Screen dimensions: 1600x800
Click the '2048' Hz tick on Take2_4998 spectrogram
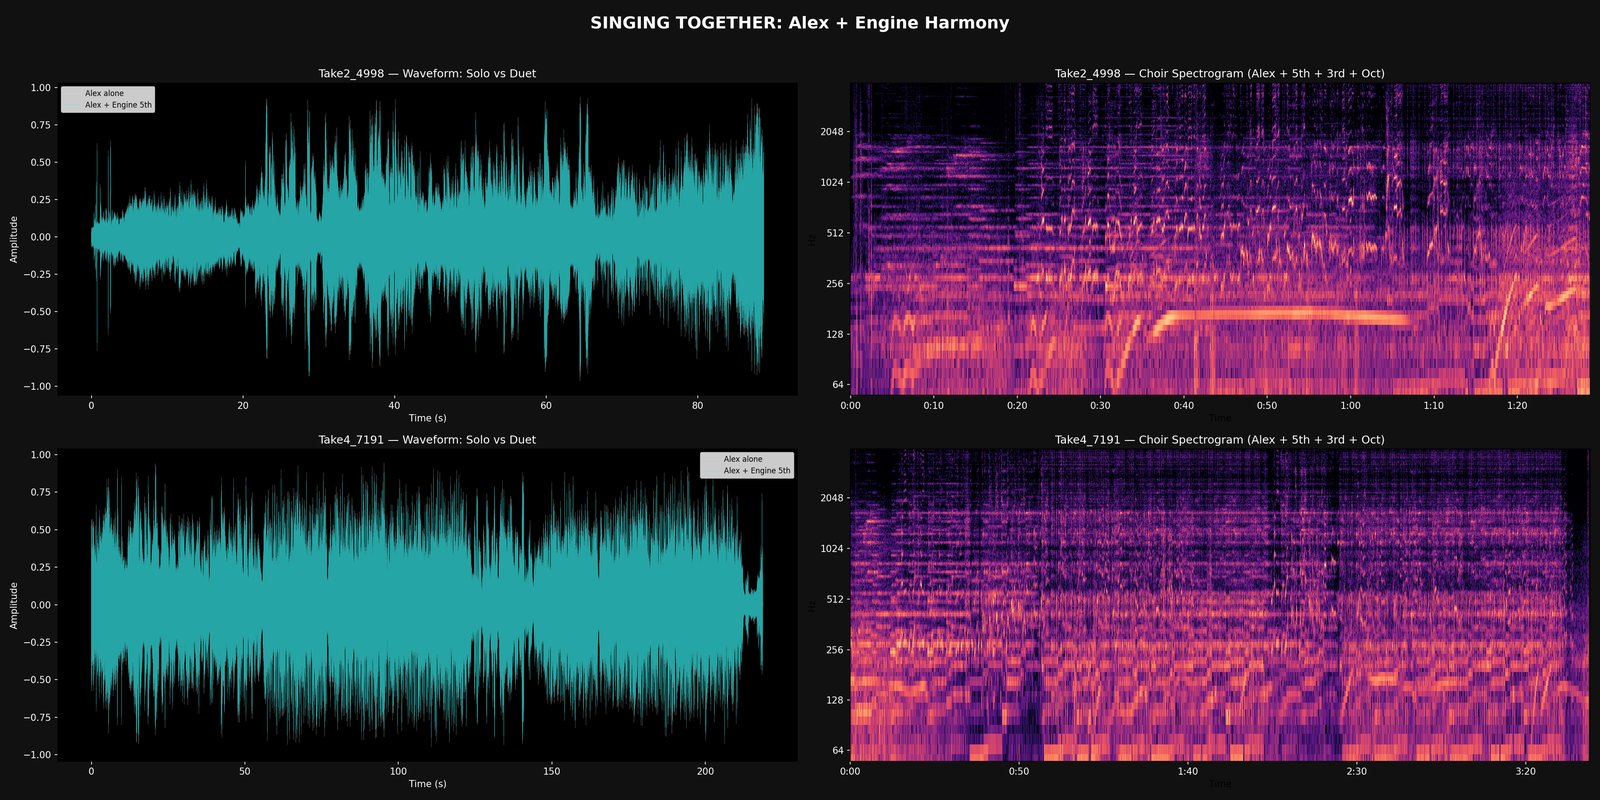832,132
